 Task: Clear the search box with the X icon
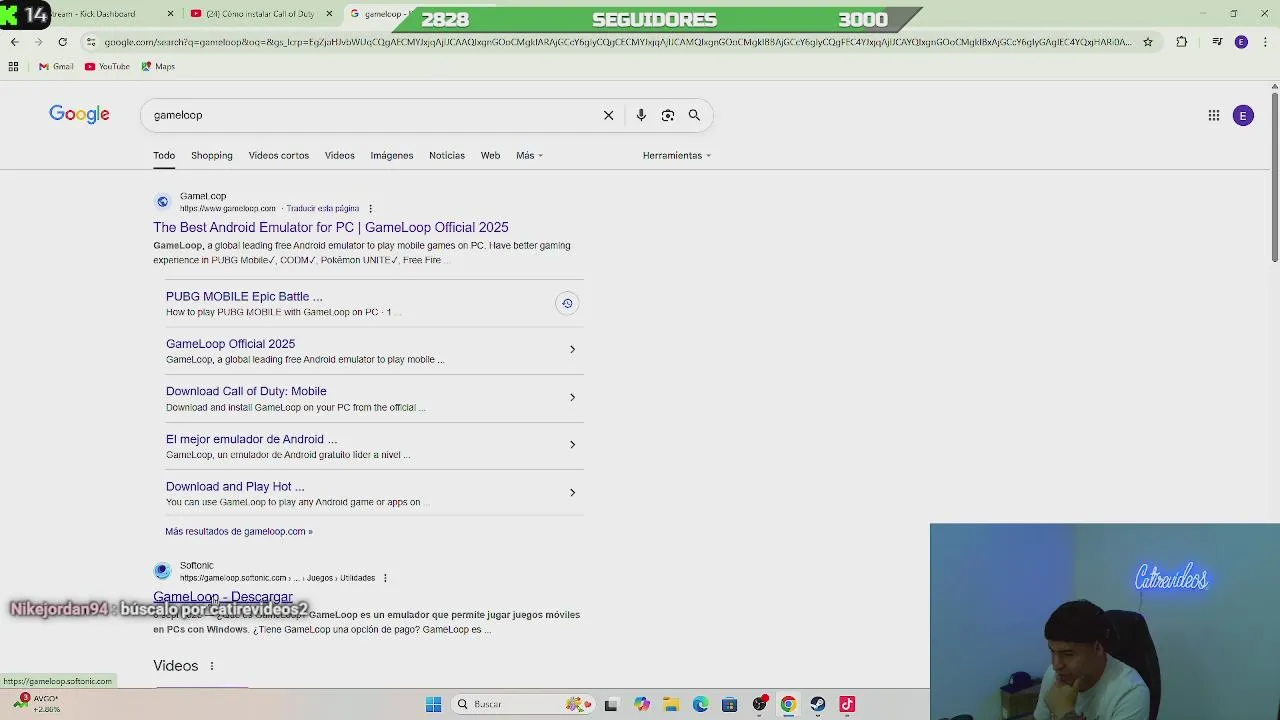pyautogui.click(x=608, y=115)
